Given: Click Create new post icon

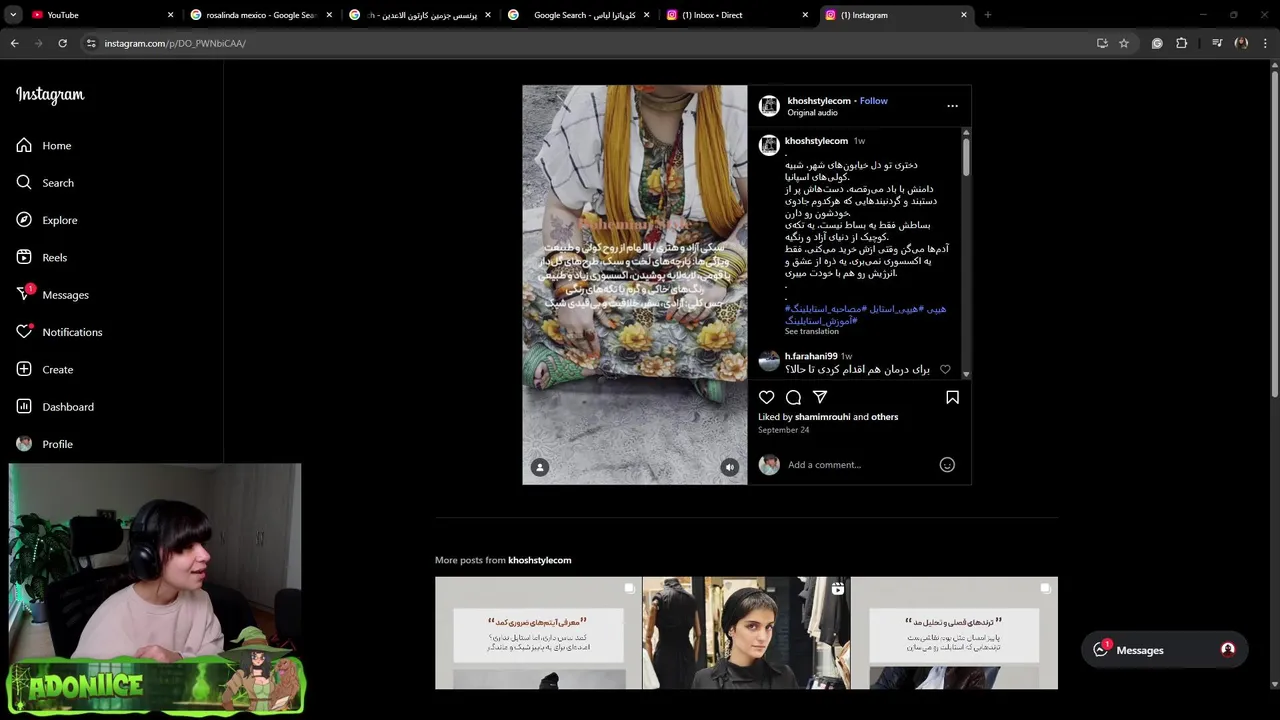Looking at the screenshot, I should [24, 369].
